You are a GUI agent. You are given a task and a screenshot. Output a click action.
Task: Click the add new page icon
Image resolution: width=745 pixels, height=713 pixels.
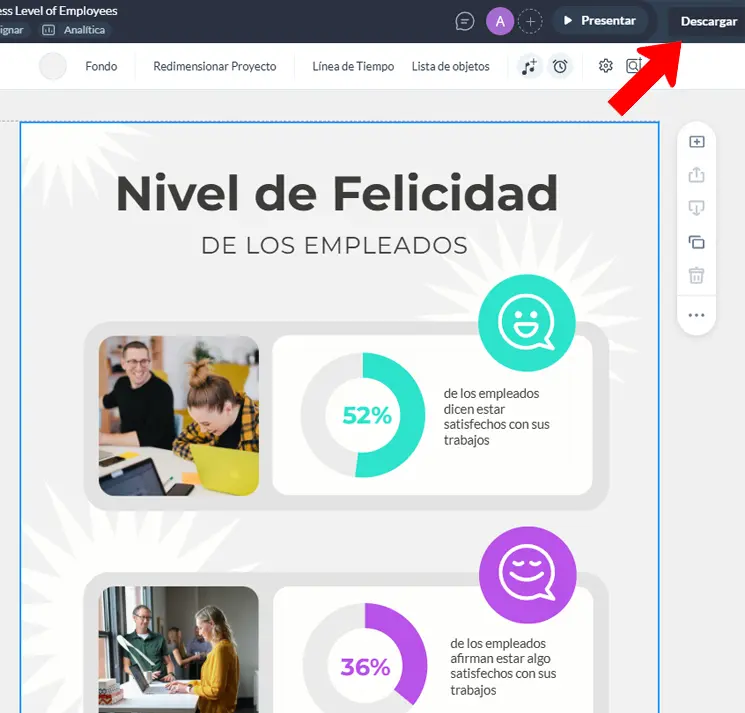pyautogui.click(x=697, y=142)
